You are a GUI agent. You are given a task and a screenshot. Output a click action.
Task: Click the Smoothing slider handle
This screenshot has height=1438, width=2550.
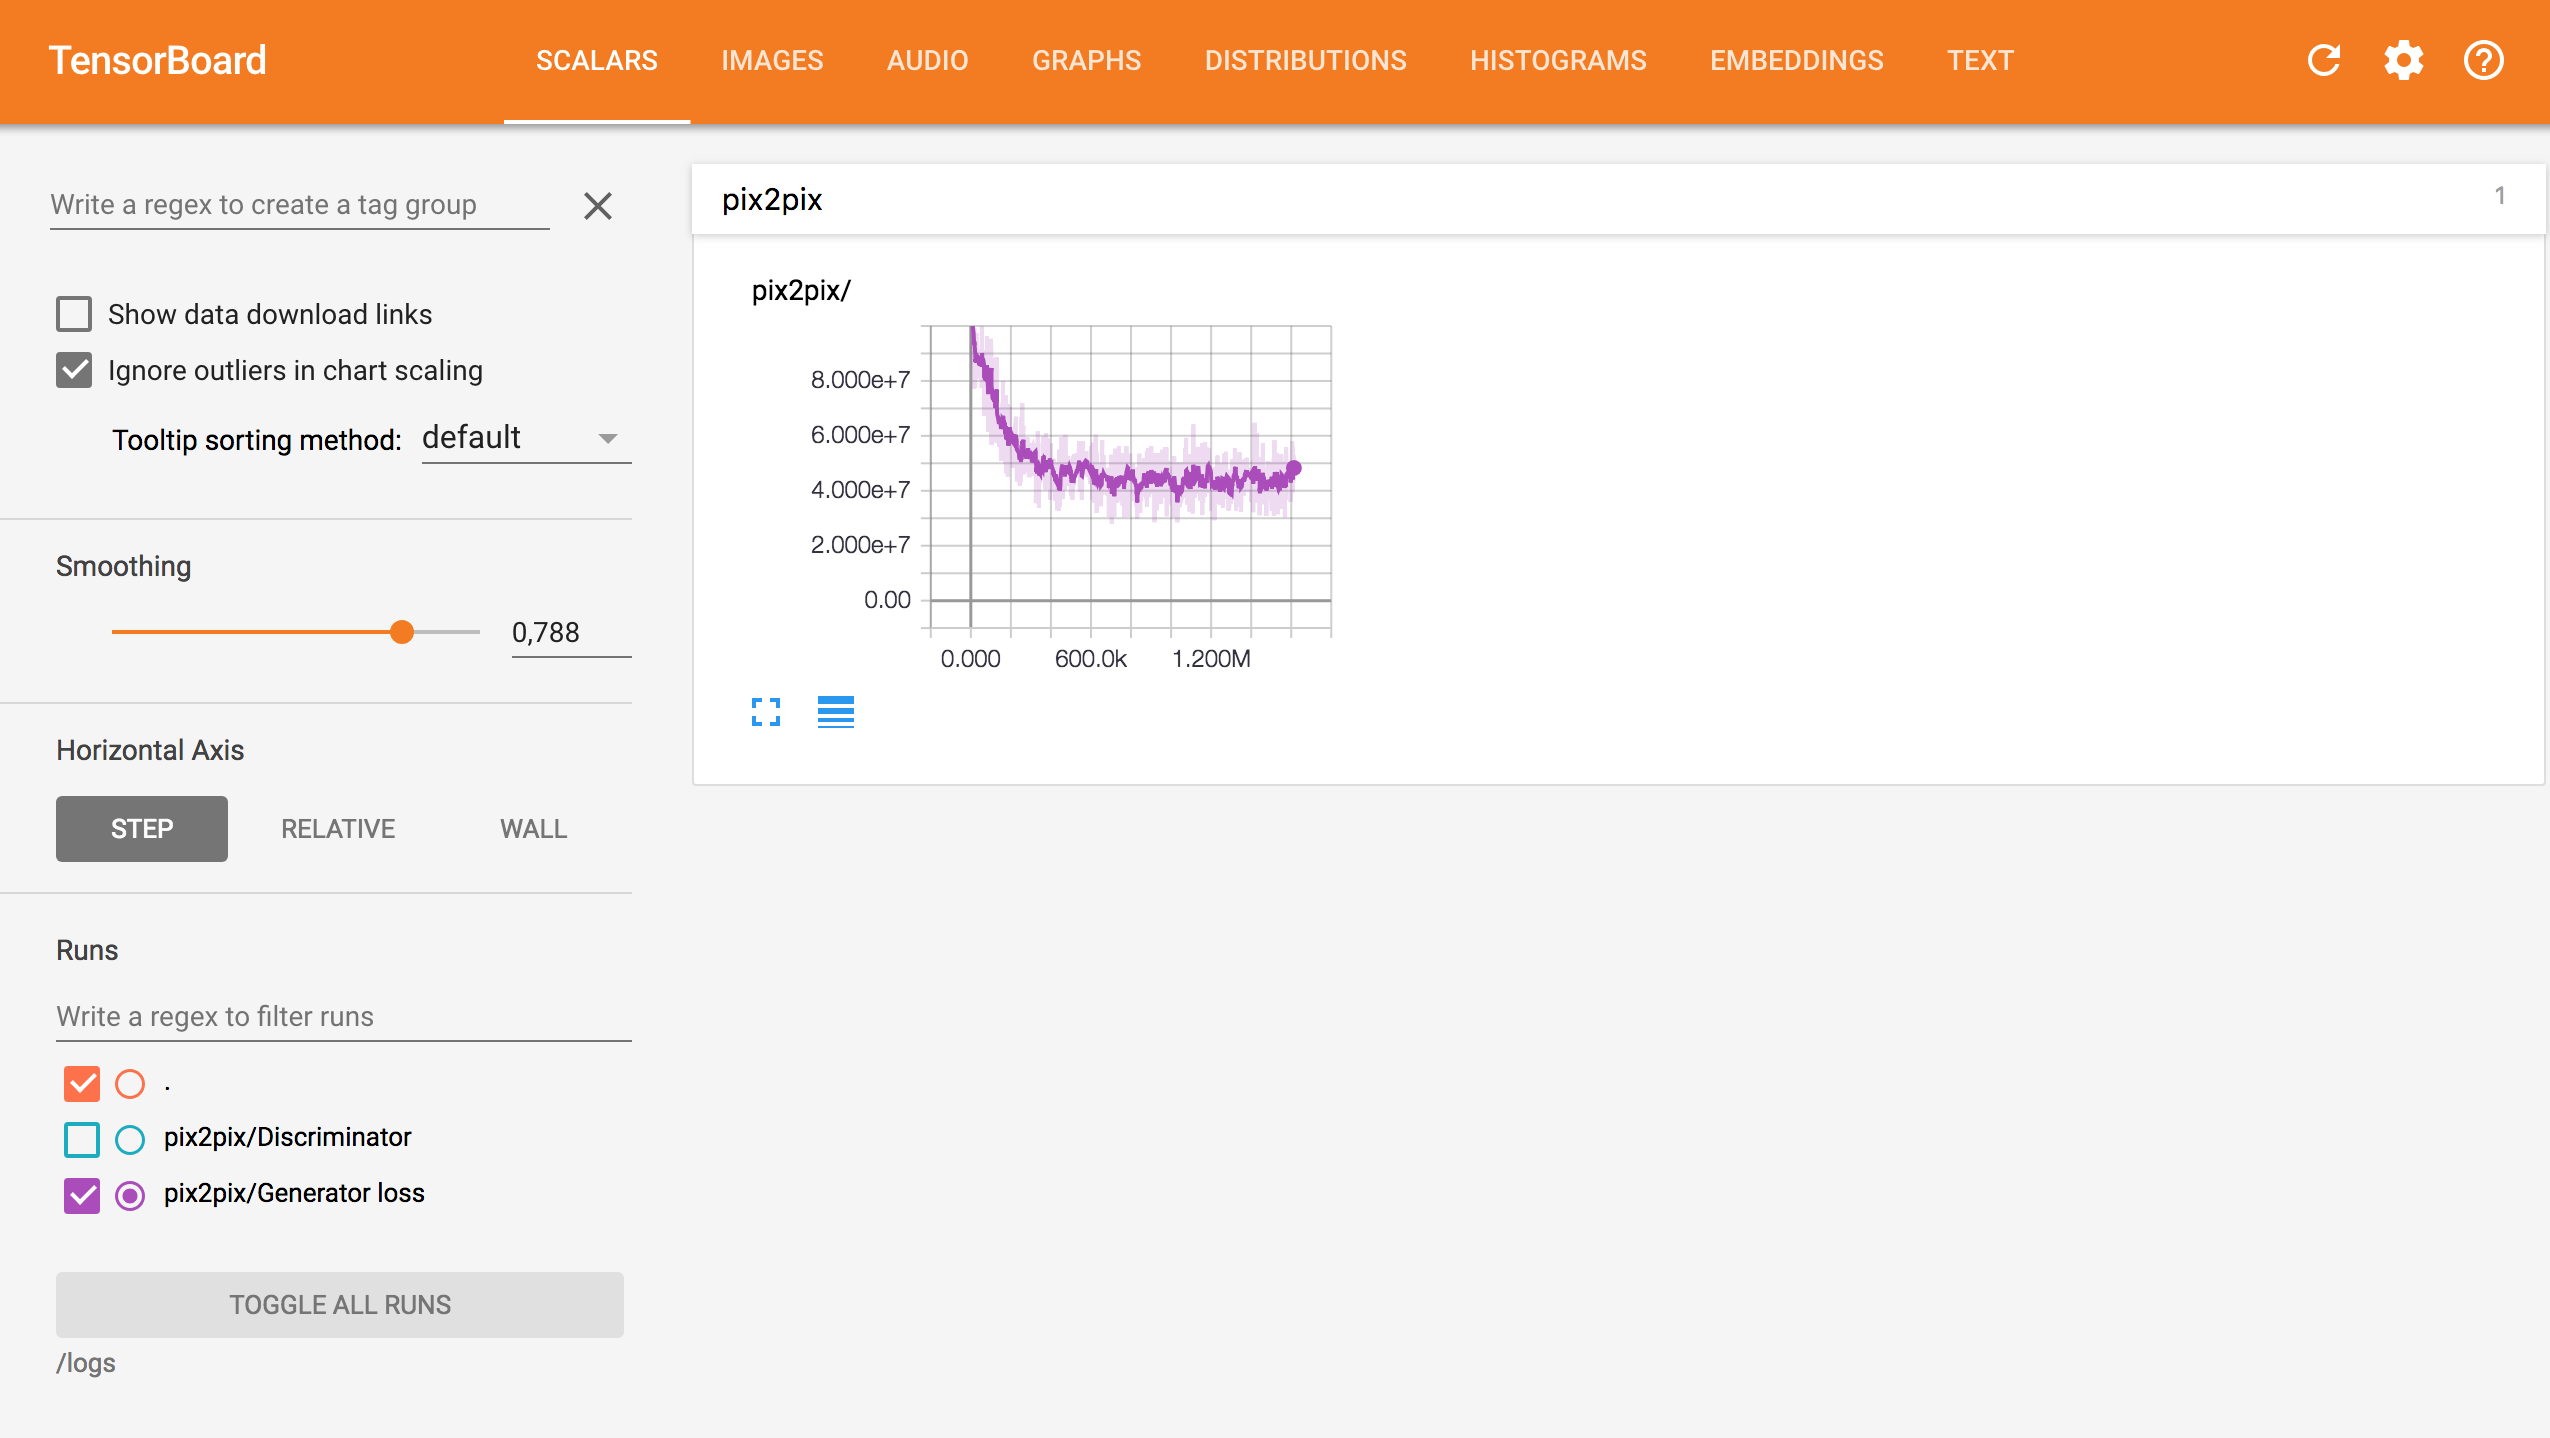[402, 632]
